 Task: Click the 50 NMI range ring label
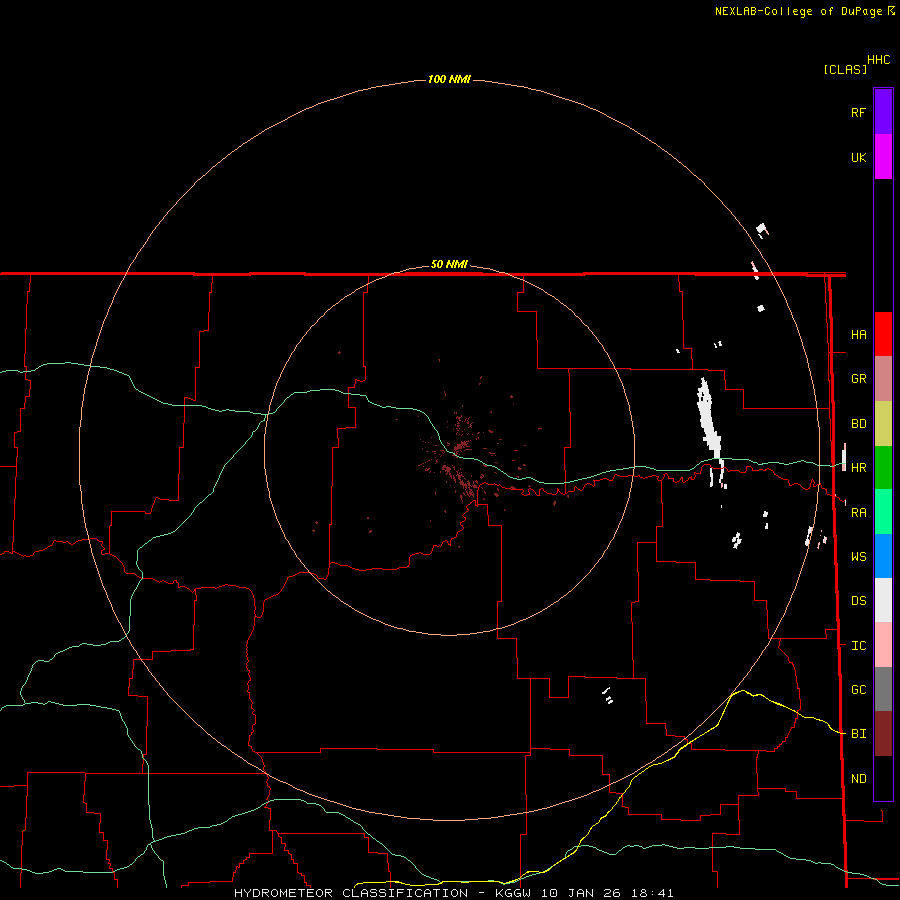coord(449,264)
